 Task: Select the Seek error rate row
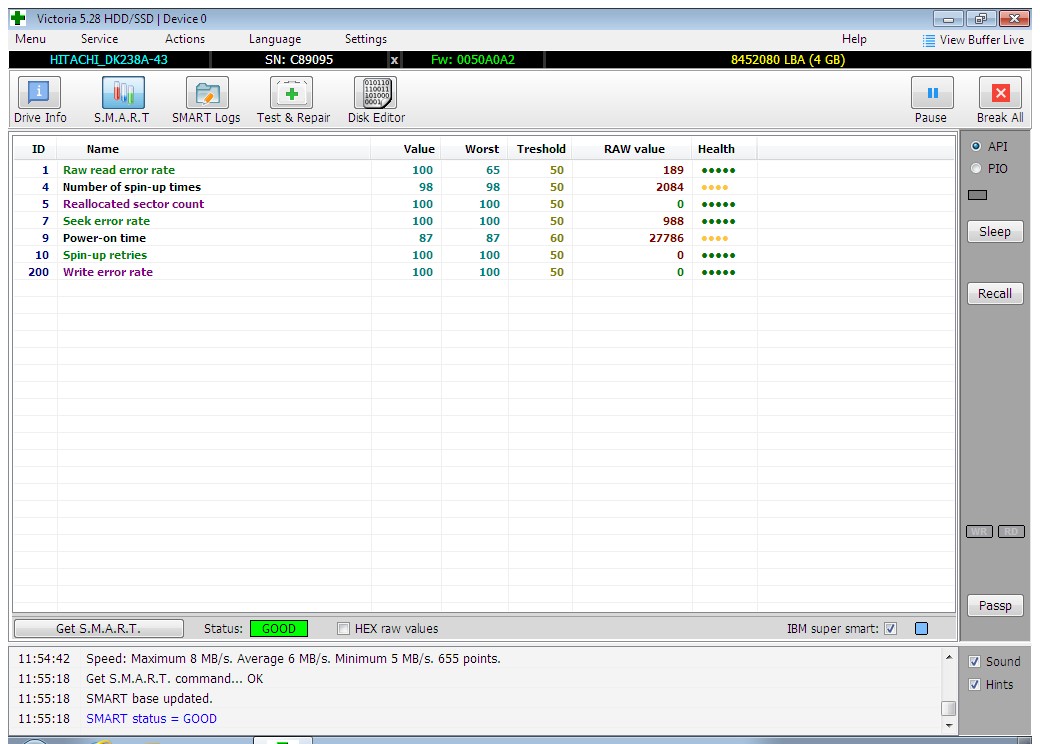pyautogui.click(x=484, y=221)
